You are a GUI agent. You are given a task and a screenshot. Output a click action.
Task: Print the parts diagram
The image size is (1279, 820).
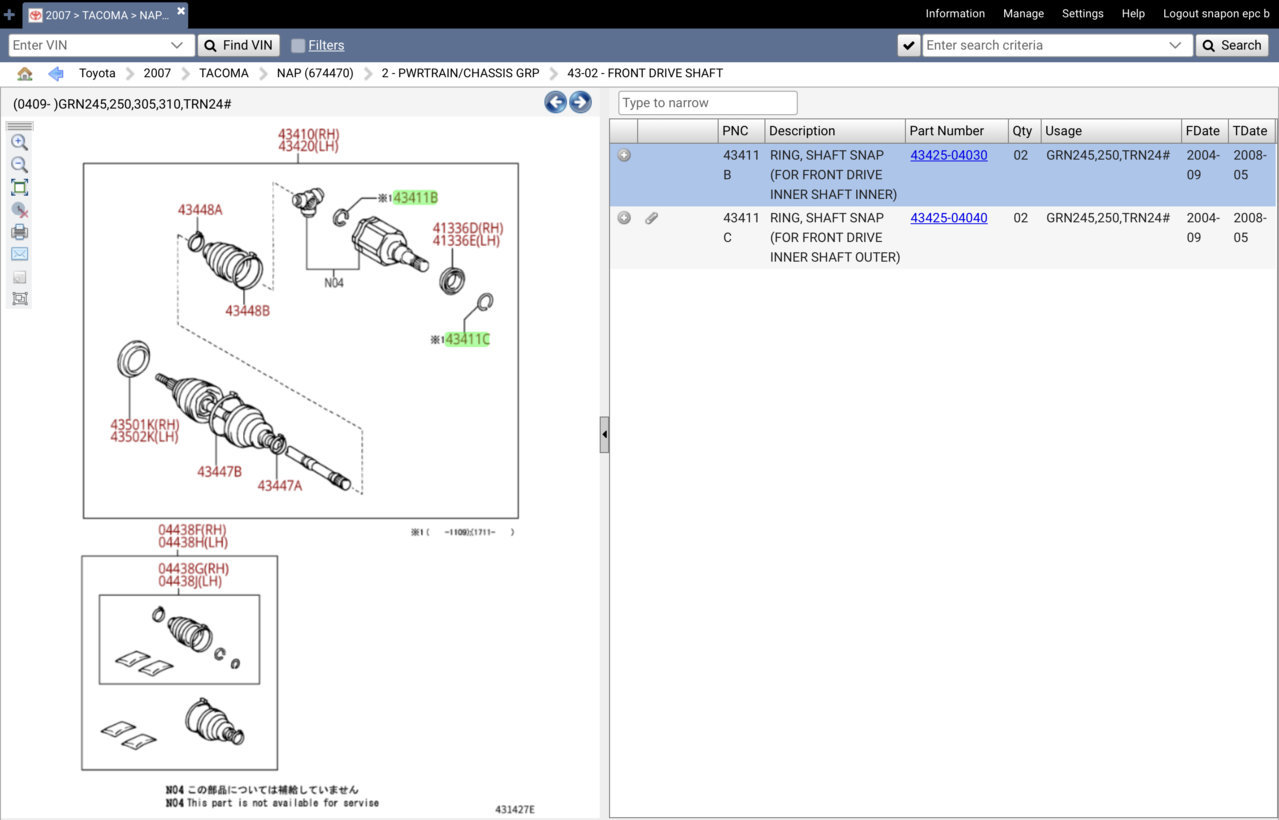[19, 232]
